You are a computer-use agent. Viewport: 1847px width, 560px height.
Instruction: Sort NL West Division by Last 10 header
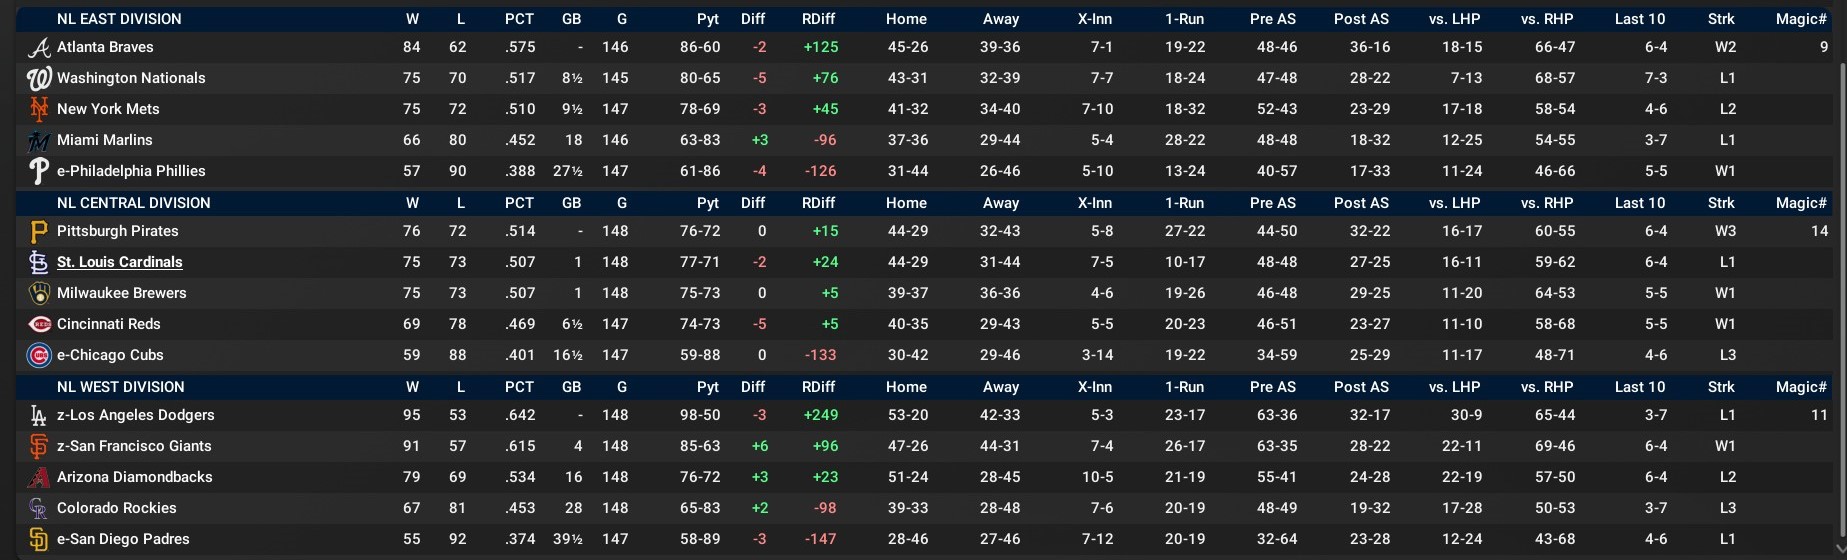[1640, 387]
